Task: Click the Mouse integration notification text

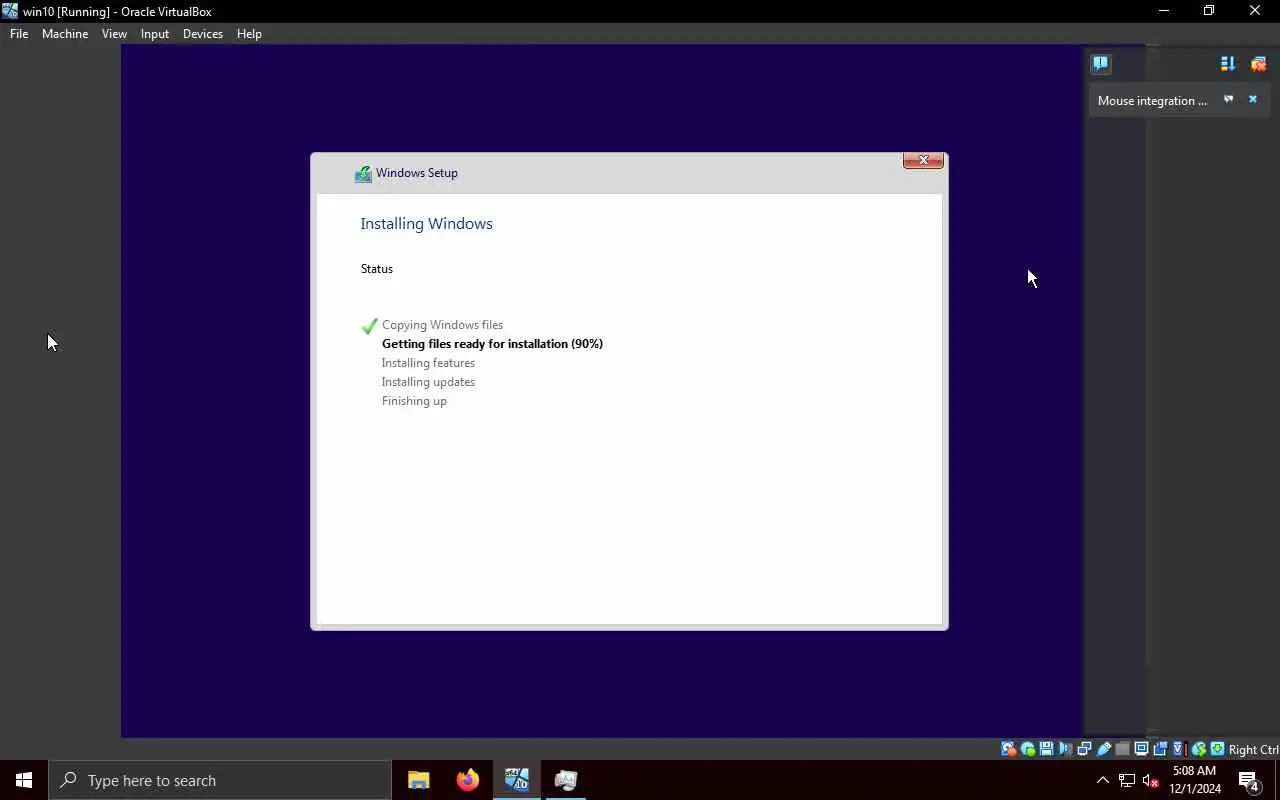Action: coord(1152,101)
